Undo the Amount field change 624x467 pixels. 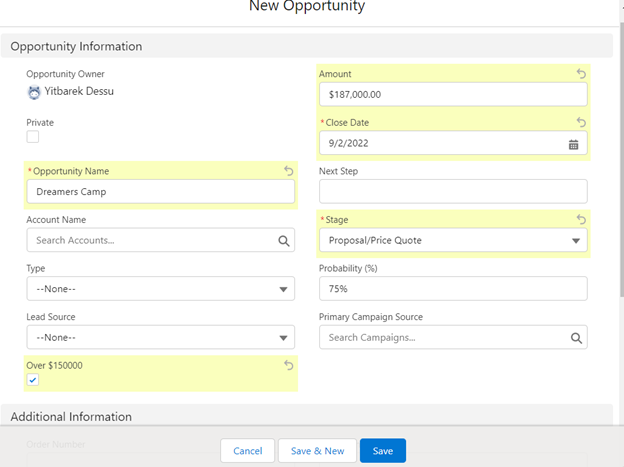pyautogui.click(x=581, y=74)
